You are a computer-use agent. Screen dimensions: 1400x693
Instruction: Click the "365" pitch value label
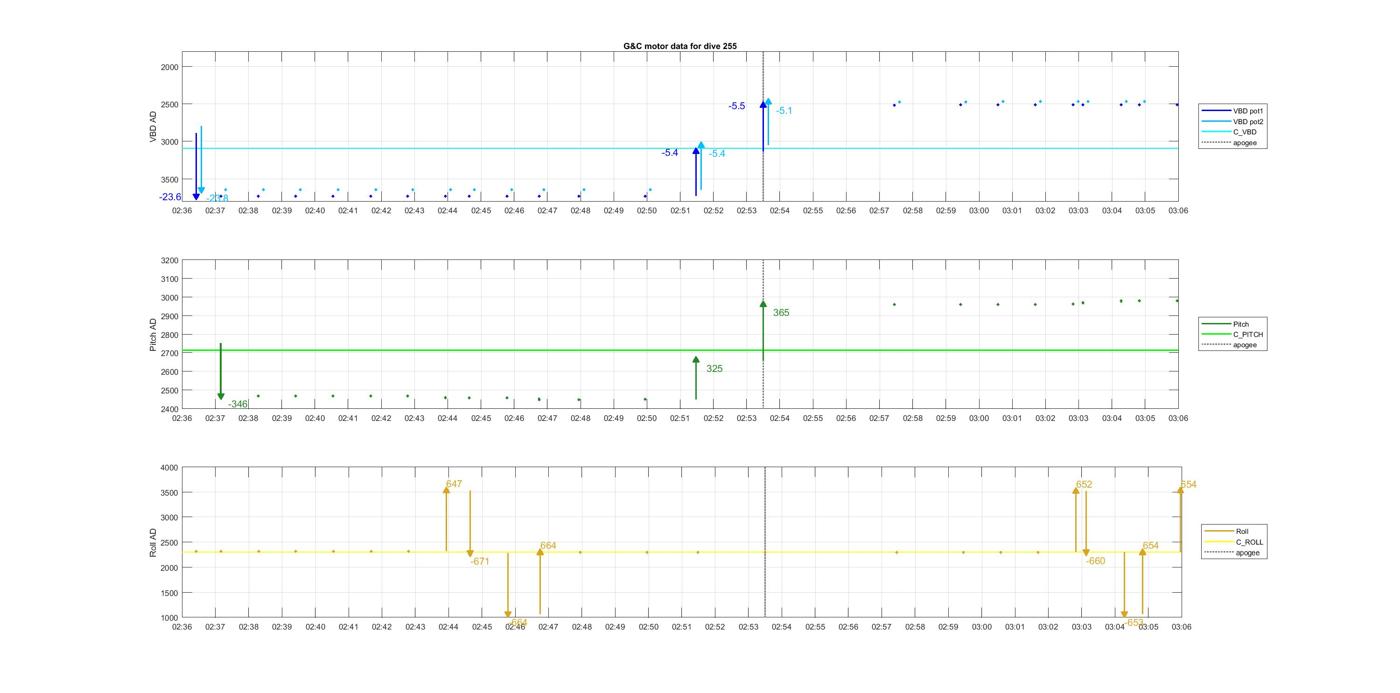click(x=781, y=313)
